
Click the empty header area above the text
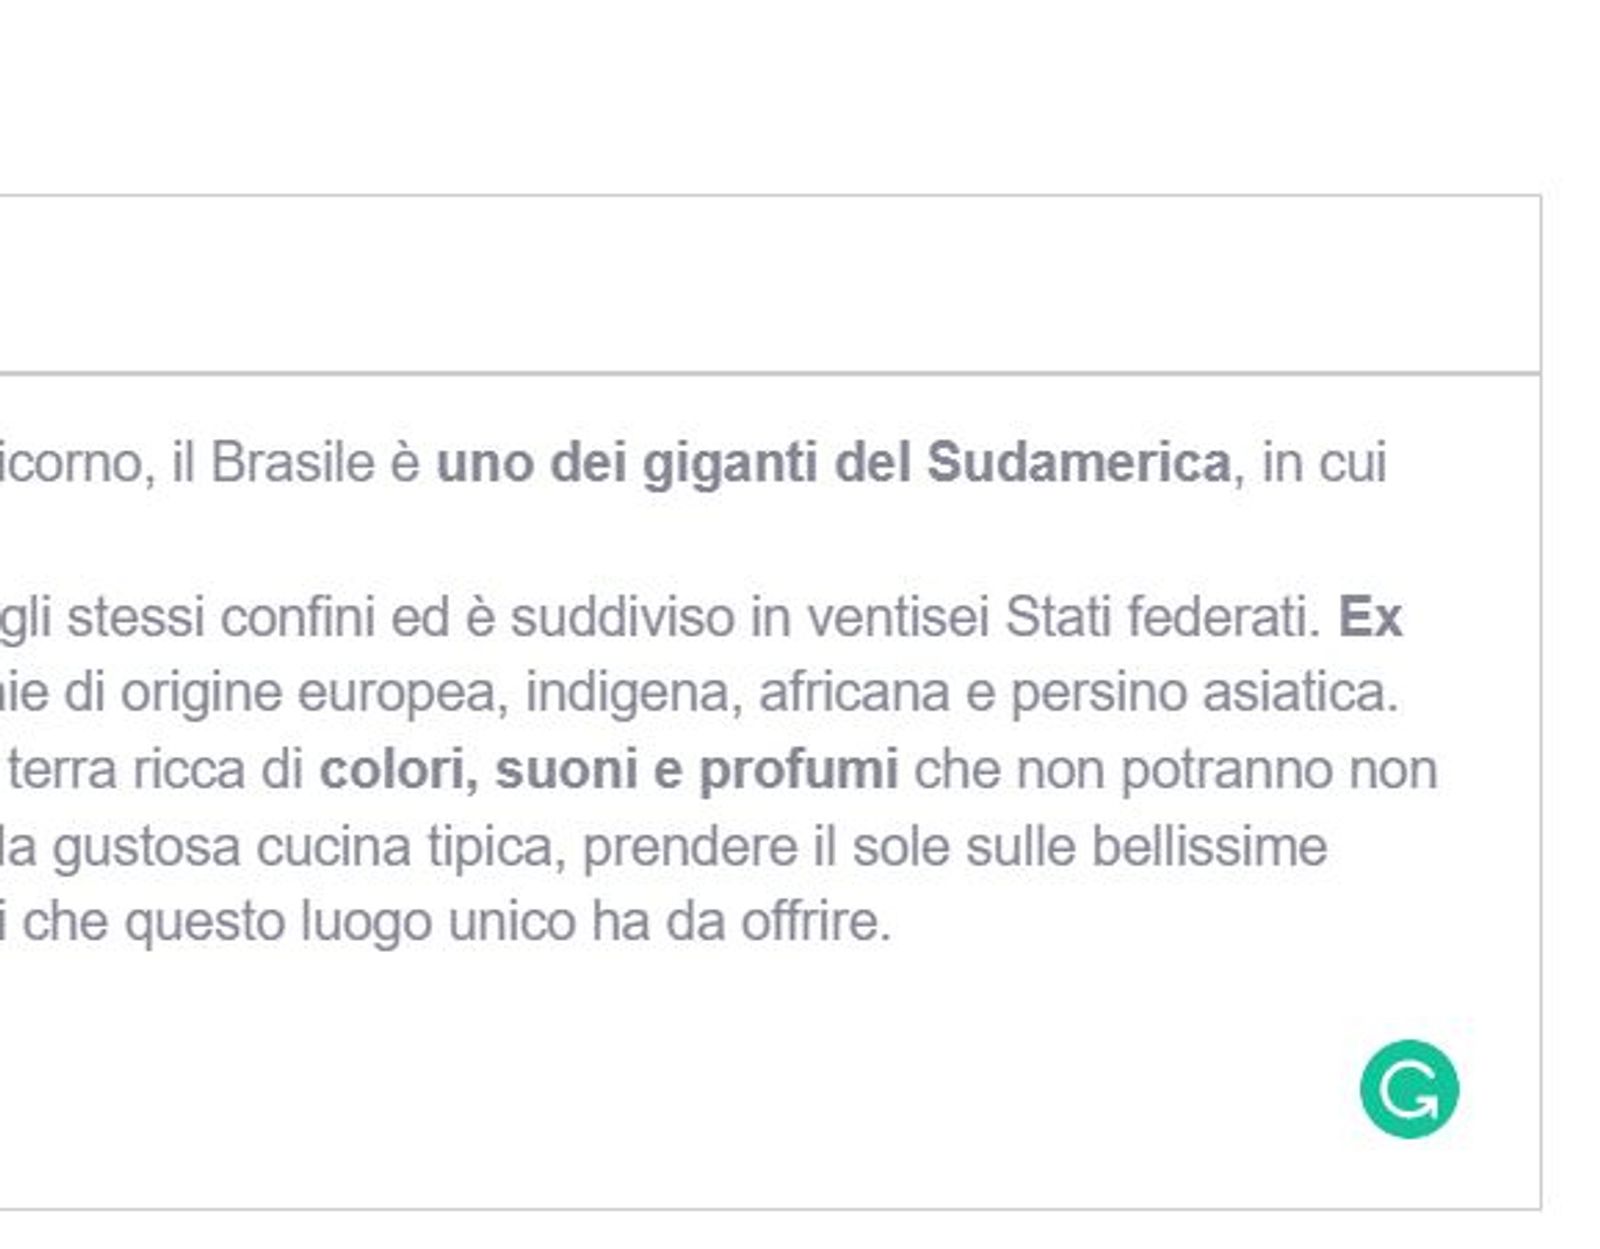(770, 285)
